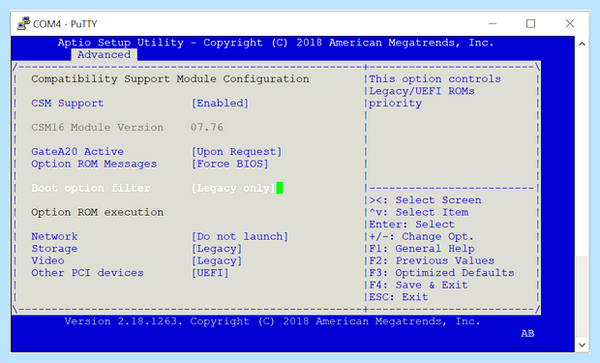Open the Other PCI devices [UEFI] value
Viewport: 600px width, 363px height.
pyautogui.click(x=210, y=273)
